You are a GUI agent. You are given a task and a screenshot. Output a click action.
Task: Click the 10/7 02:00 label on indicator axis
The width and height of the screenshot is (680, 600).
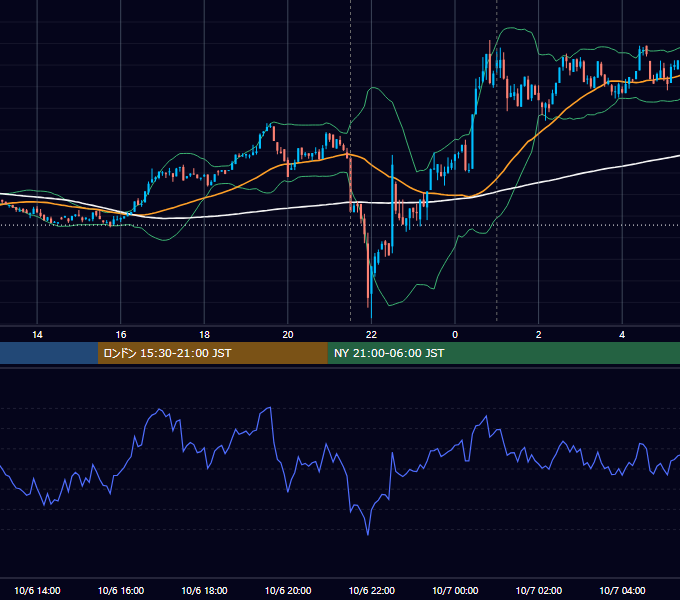click(539, 590)
